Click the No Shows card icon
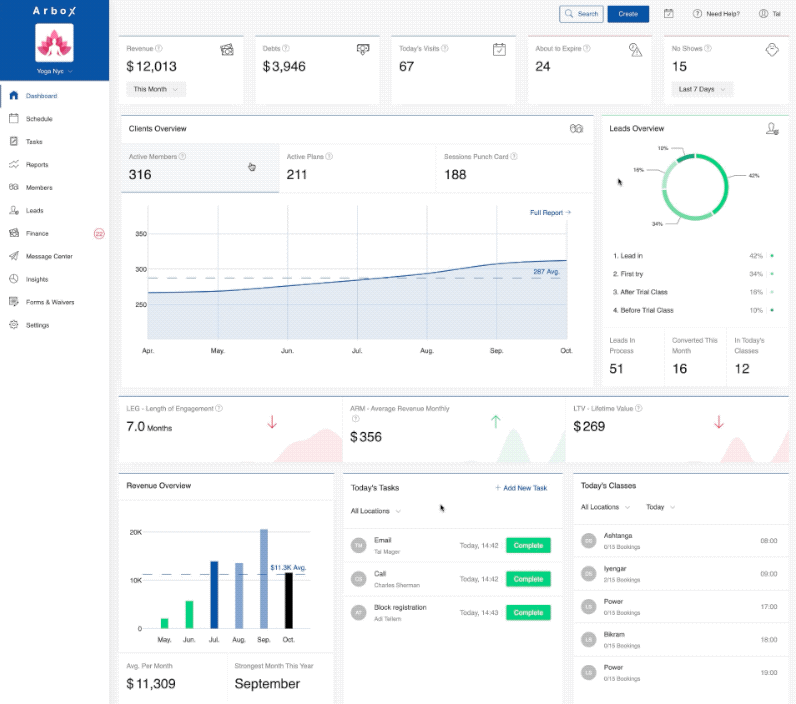This screenshot has height=704, width=796. 772,50
